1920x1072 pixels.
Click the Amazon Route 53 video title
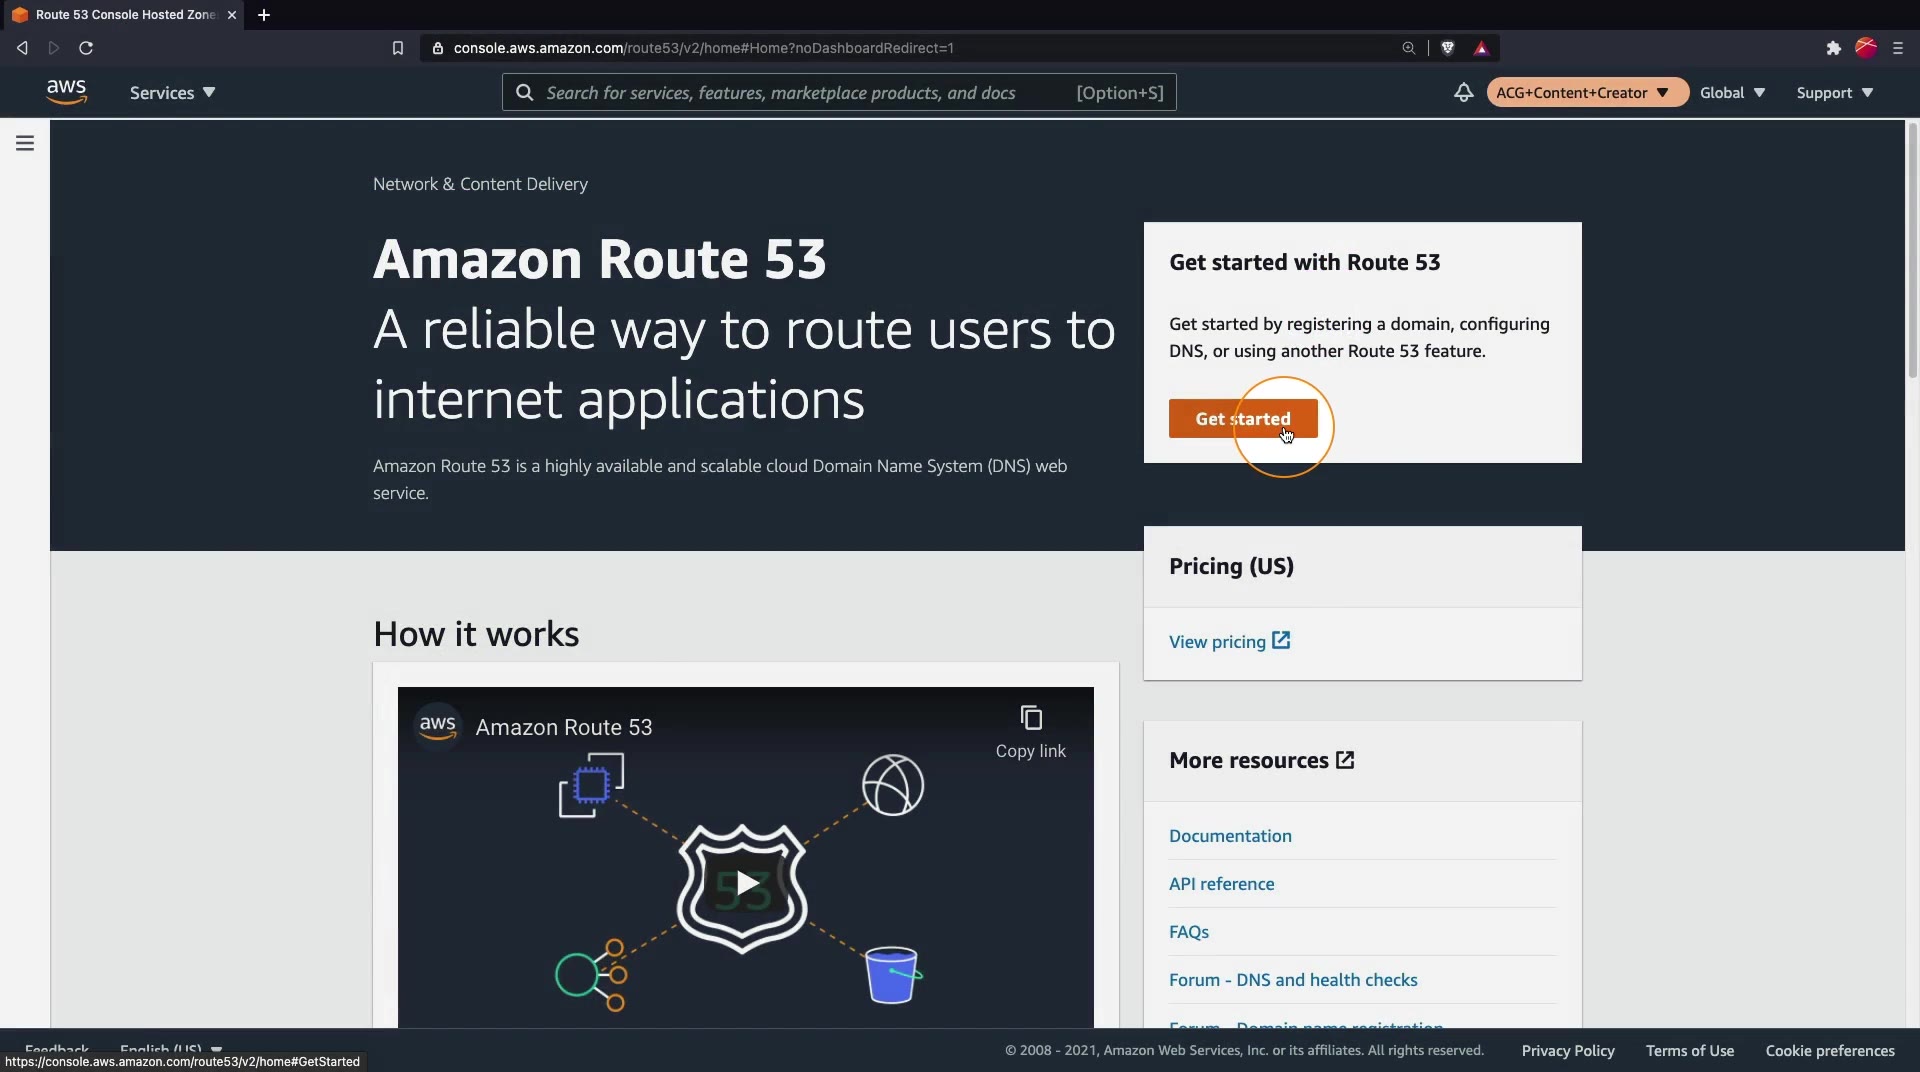pos(564,727)
